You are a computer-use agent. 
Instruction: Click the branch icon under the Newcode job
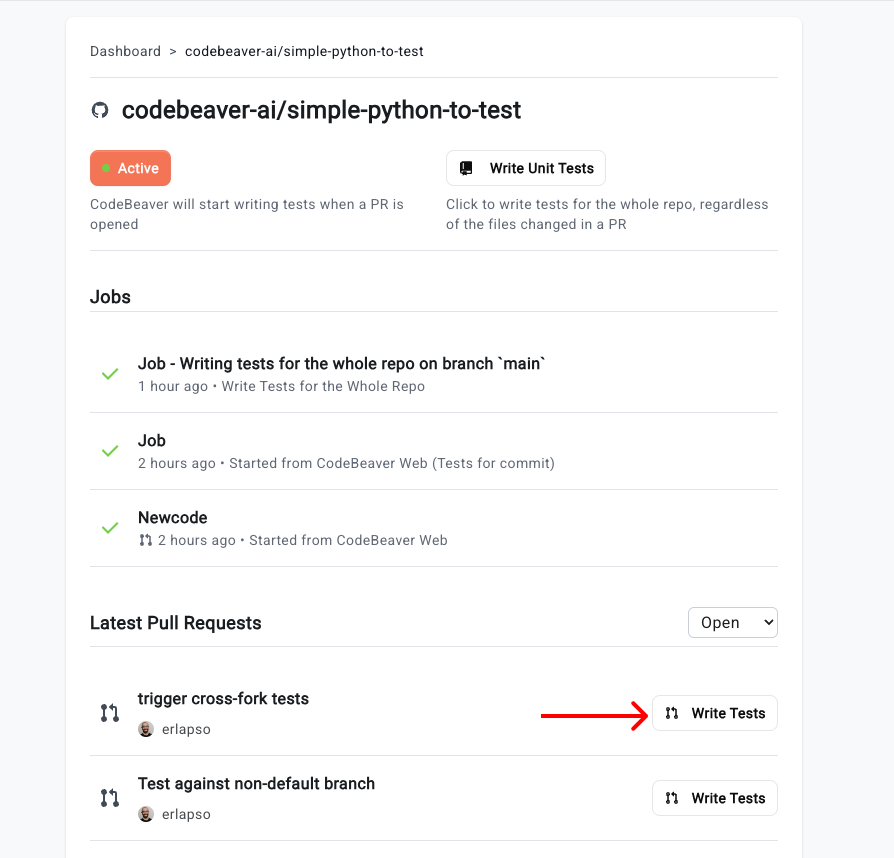[x=145, y=539]
